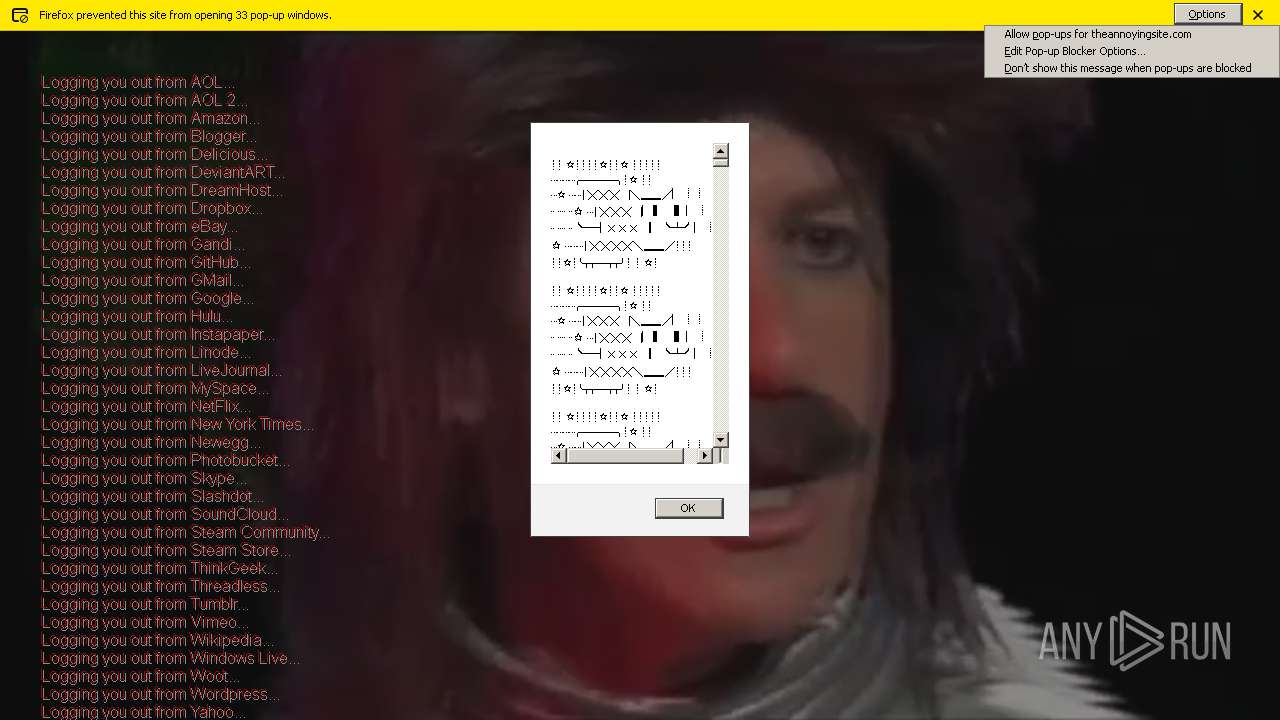Click 'Logging you out from Windows Live...' text
This screenshot has height=720, width=1280.
(170, 658)
